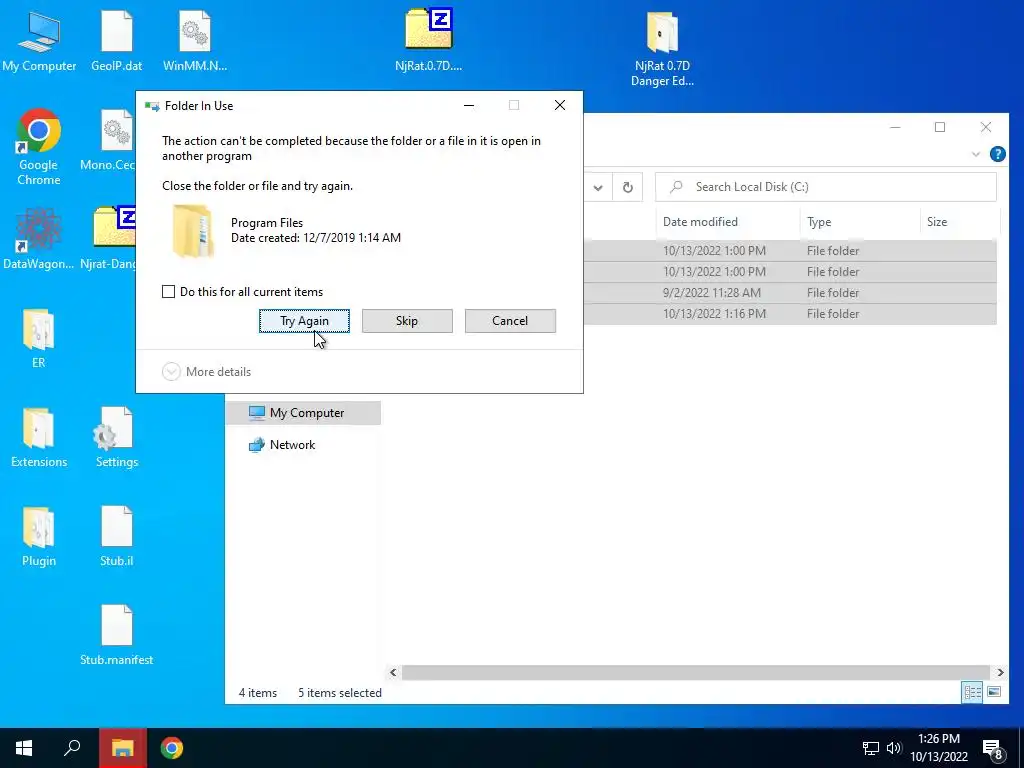Select My Computer in navigation pane
This screenshot has width=1024, height=768.
(304, 413)
